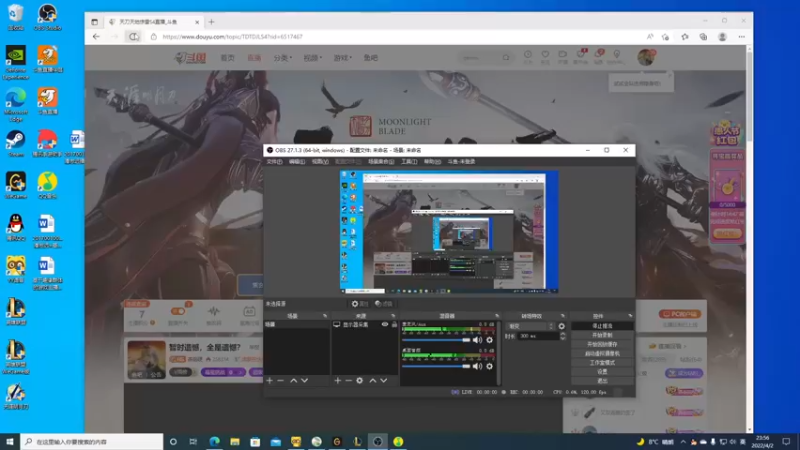Viewport: 800px width, 450px height.
Task: Click the 开始录制 start recording button
Action: click(602, 335)
